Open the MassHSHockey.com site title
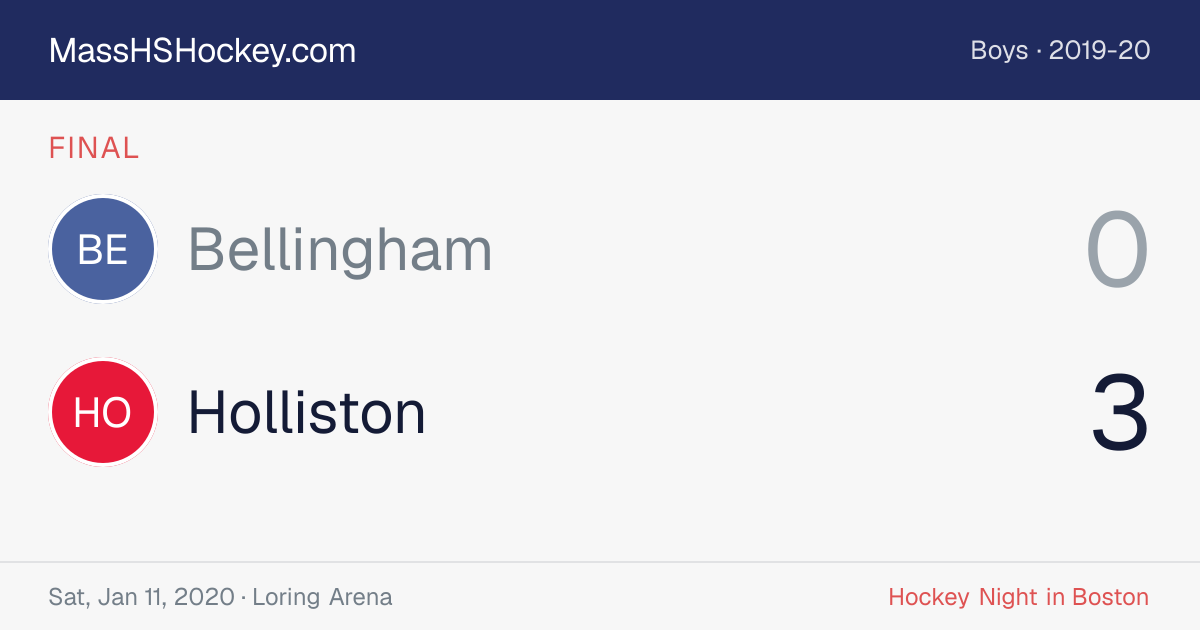This screenshot has height=630, width=1200. [202, 51]
